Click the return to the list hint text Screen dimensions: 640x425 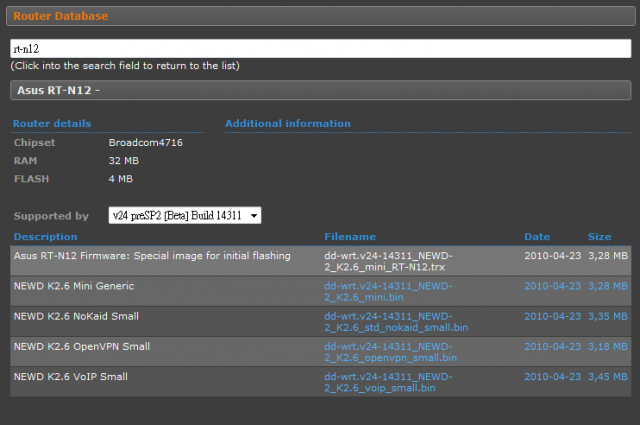(124, 65)
